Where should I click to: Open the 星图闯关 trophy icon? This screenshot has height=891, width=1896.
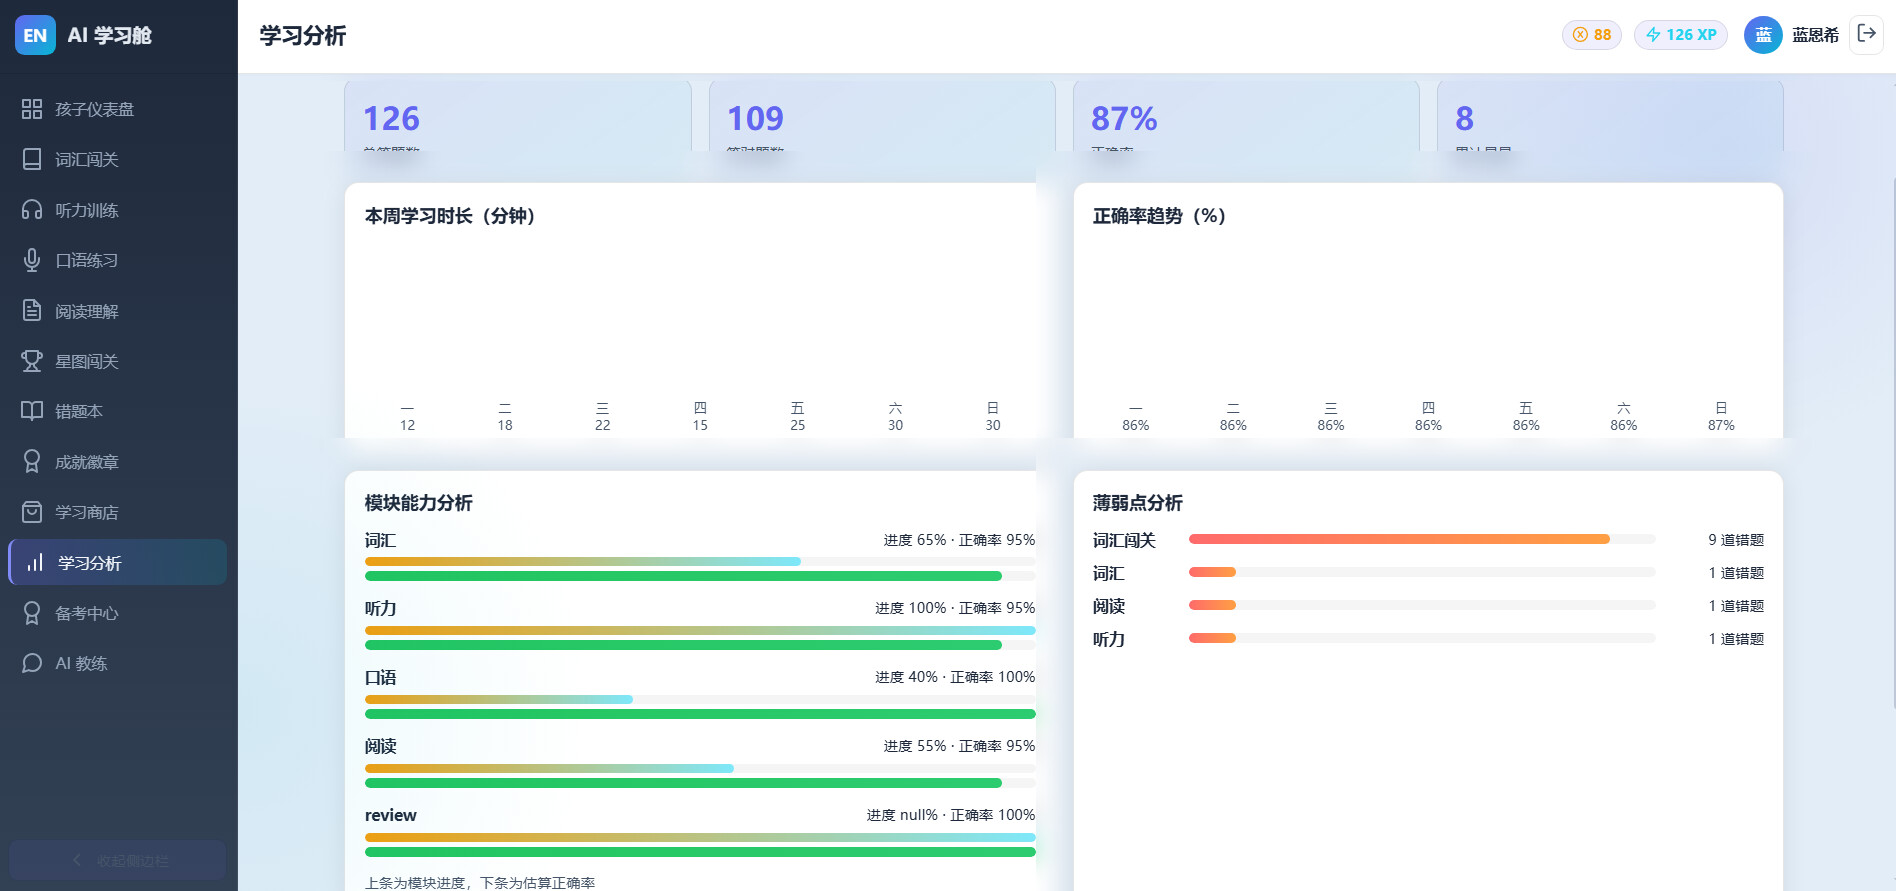click(x=32, y=361)
